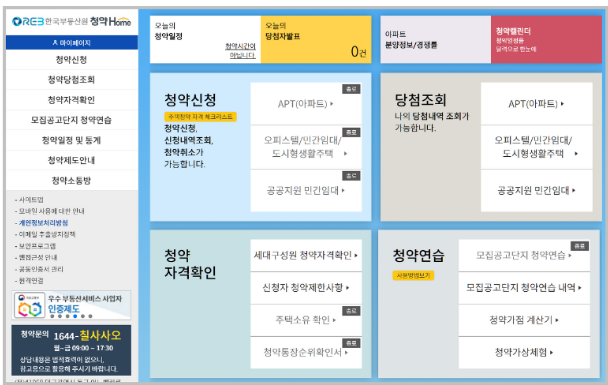This screenshot has width=608, height=385.
Task: Select the active blue carousel dot under the banner
Action: (x=75, y=316)
